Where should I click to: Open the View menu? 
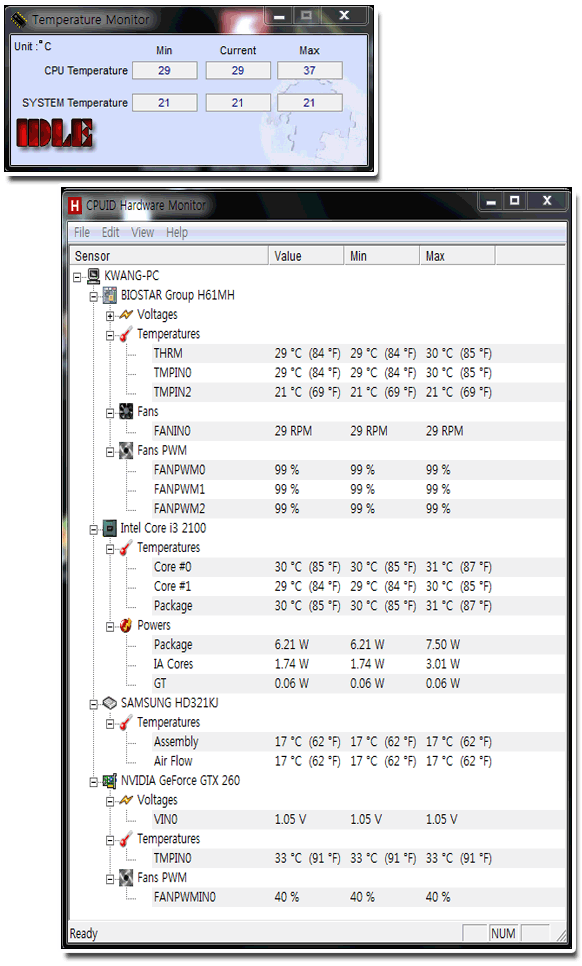pyautogui.click(x=142, y=232)
